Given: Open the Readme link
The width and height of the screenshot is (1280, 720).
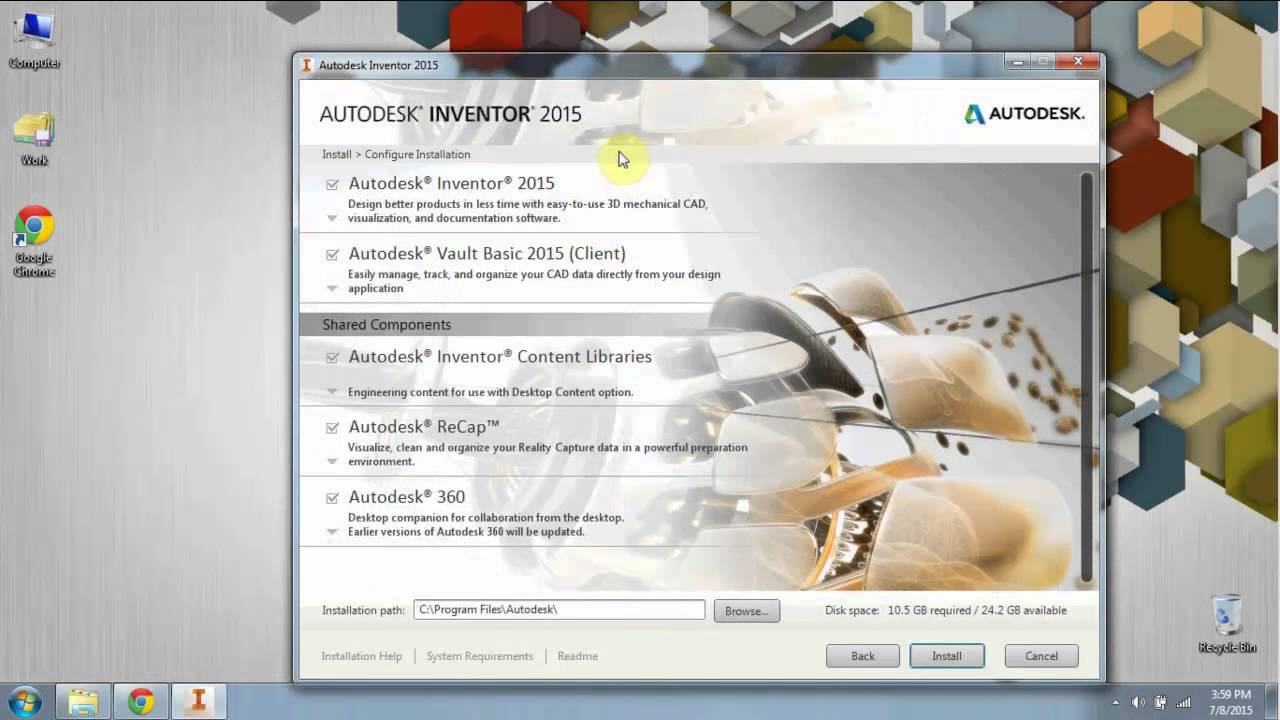Looking at the screenshot, I should coord(578,656).
